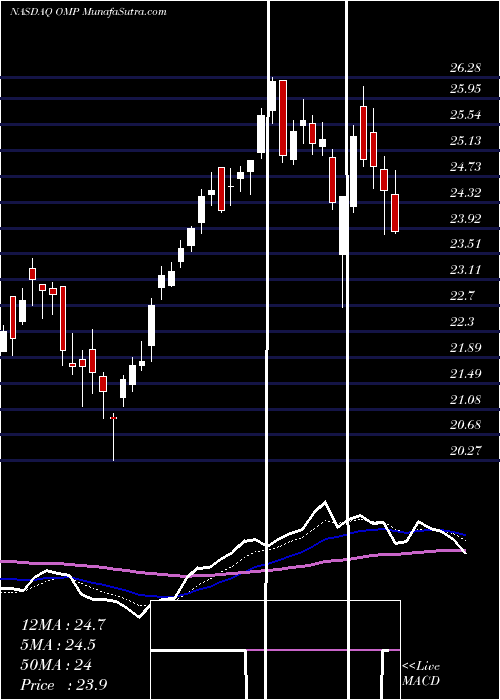Click the <<Live MACD label
The height and width of the screenshot is (700, 500).
click(421, 674)
